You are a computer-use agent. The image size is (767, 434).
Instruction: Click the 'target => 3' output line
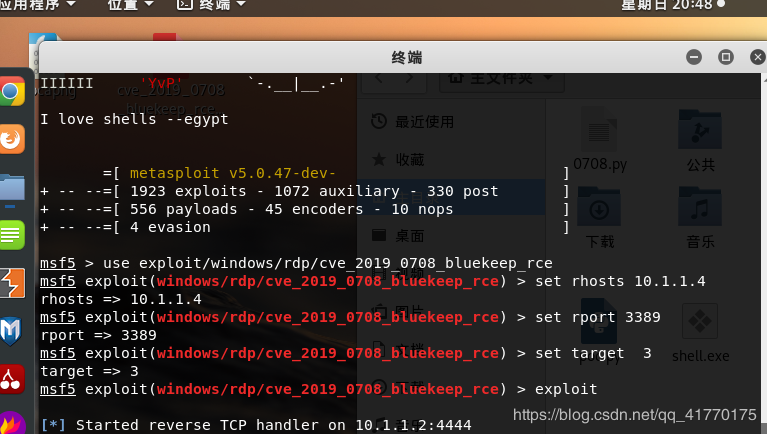tap(89, 371)
